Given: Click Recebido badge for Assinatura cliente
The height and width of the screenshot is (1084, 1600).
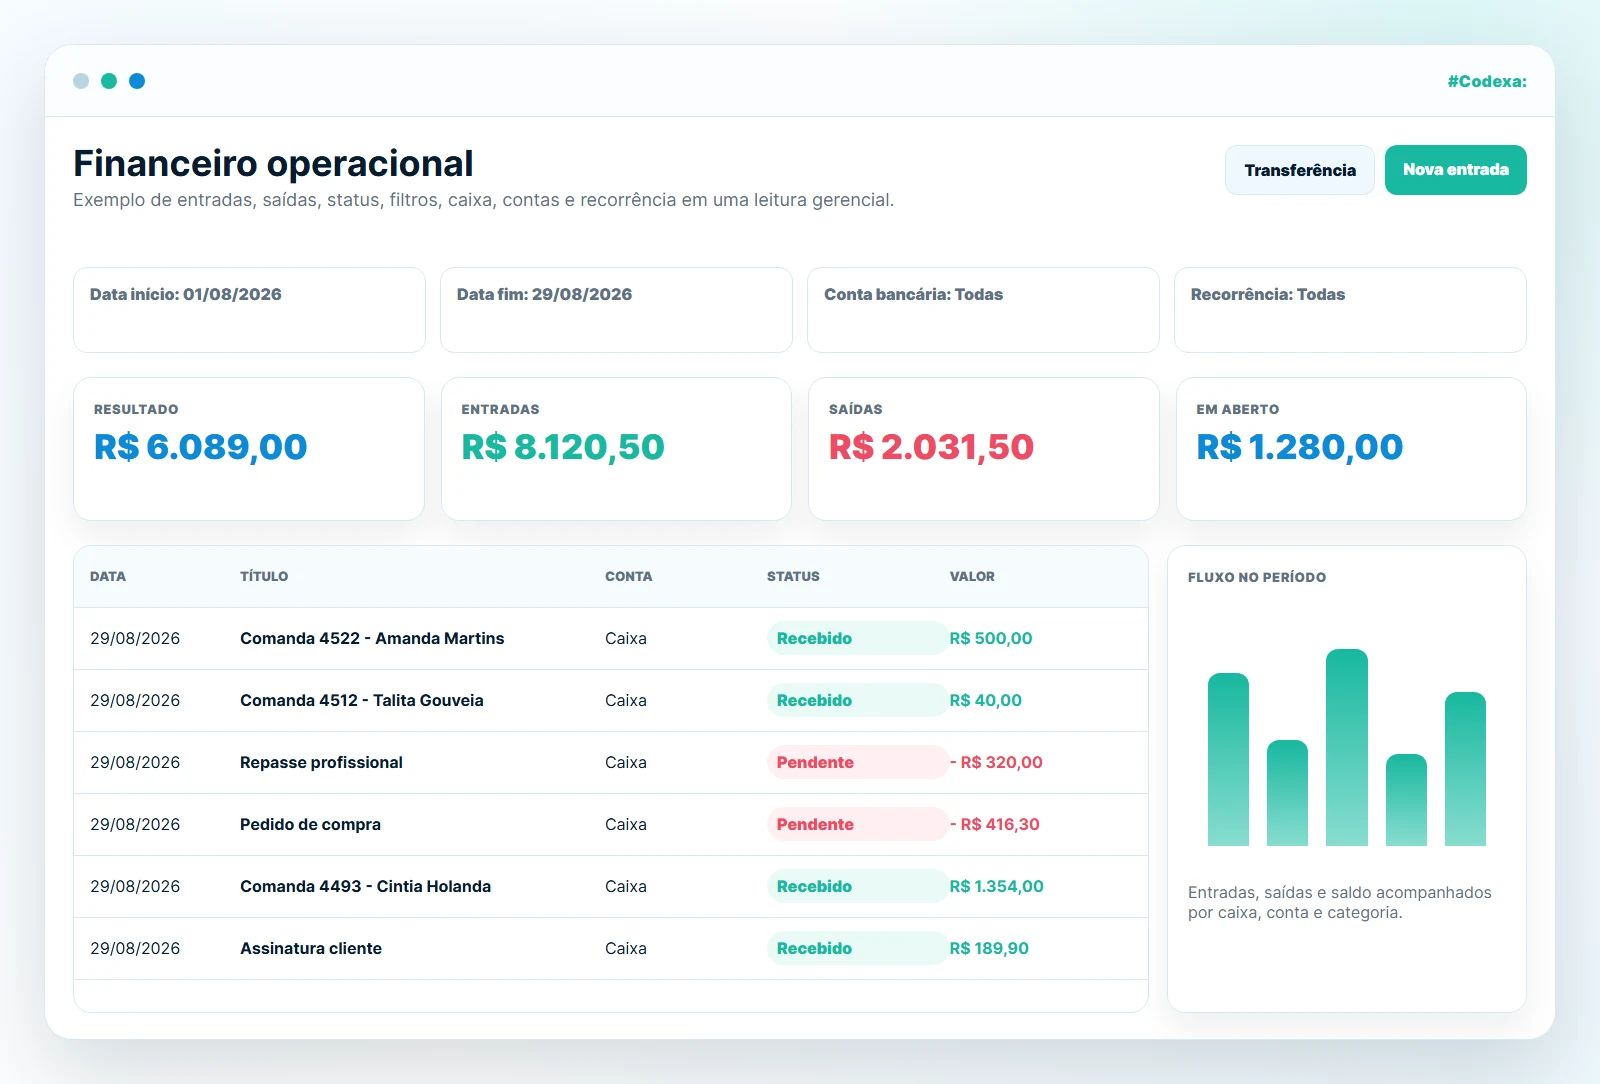Looking at the screenshot, I should click(x=857, y=949).
